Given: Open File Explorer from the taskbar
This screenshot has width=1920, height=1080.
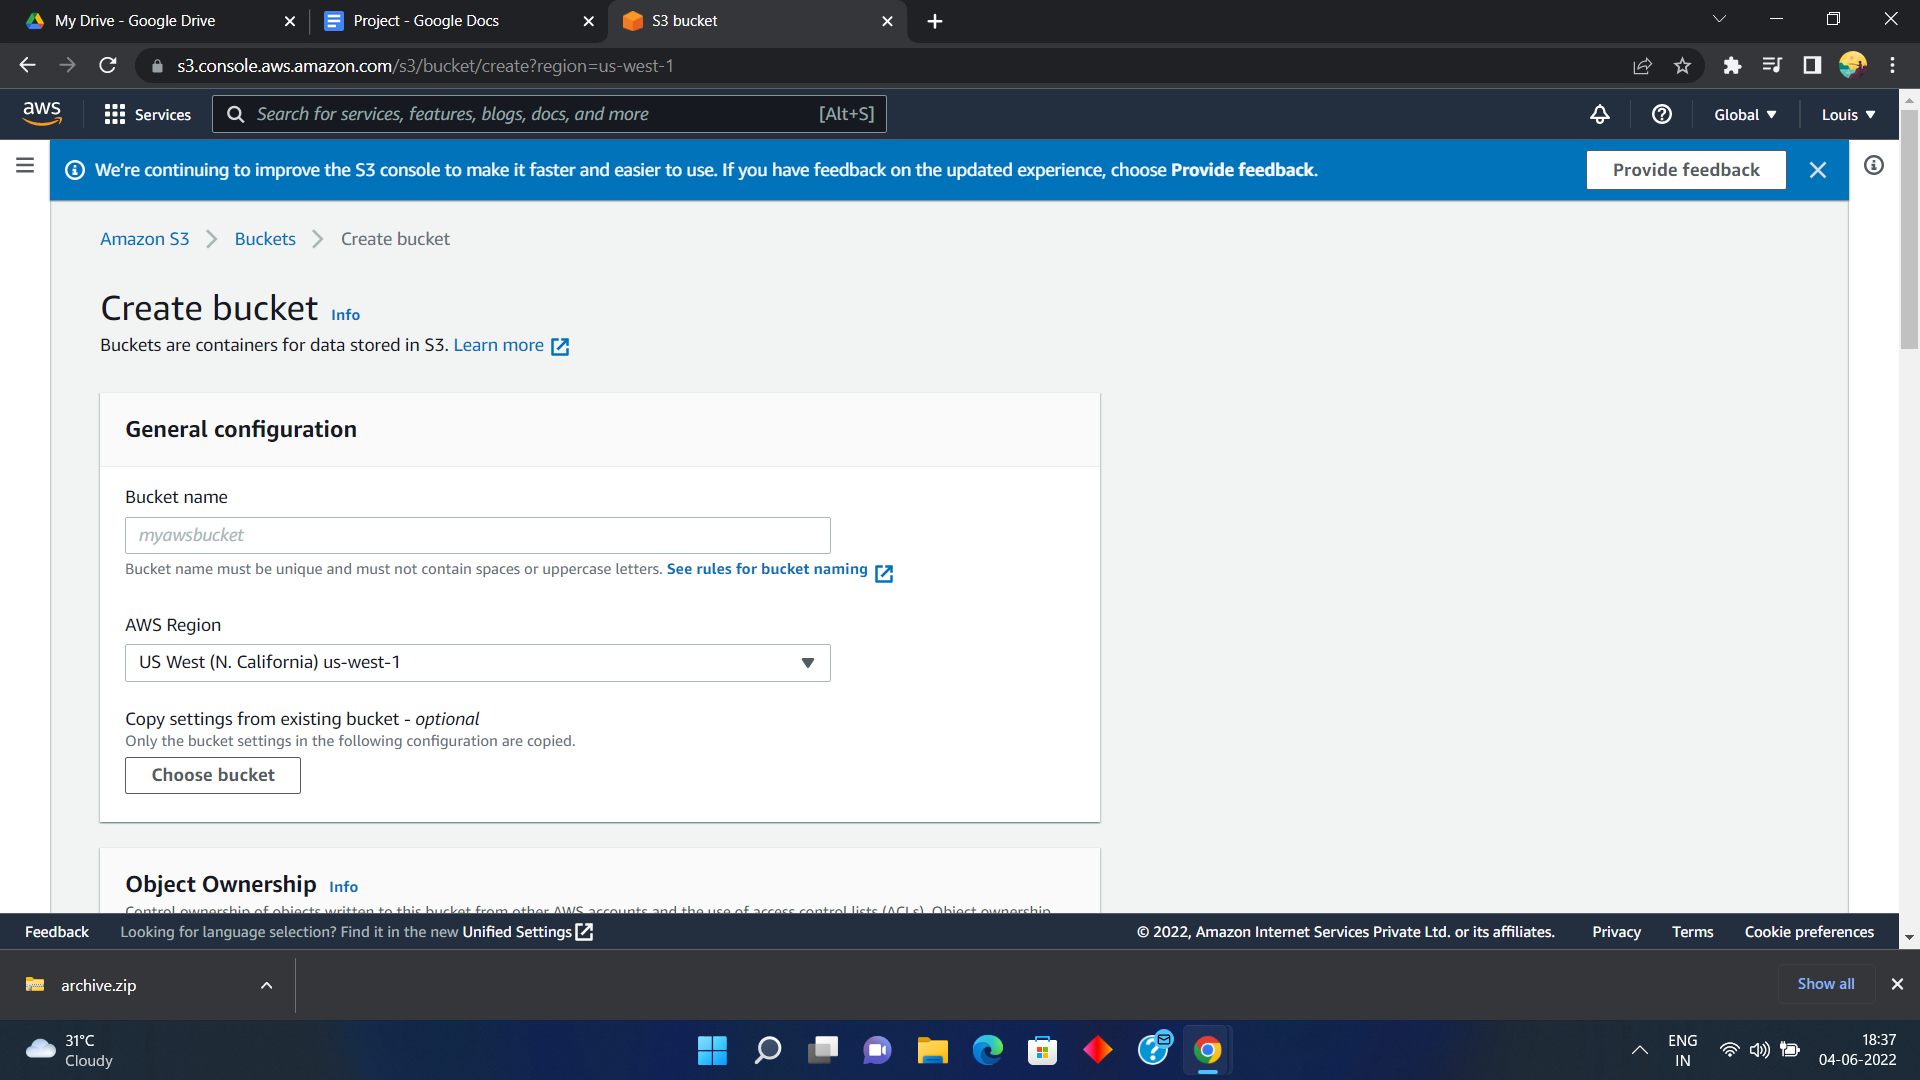Looking at the screenshot, I should (932, 1050).
